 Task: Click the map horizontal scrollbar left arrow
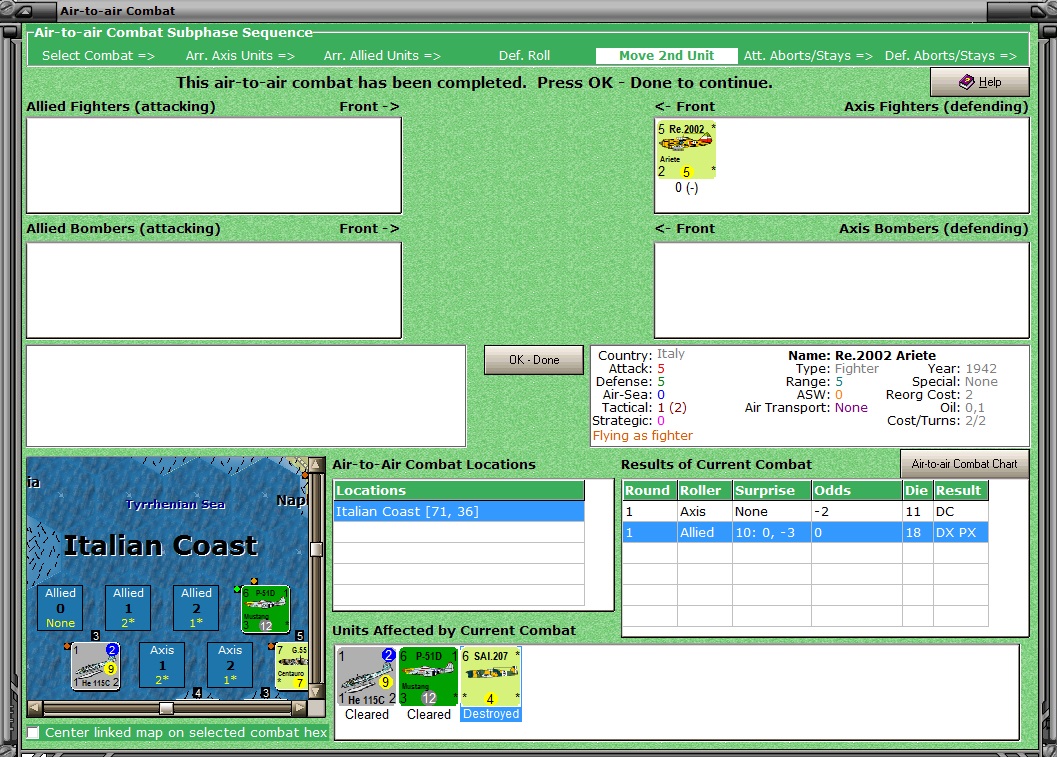pyautogui.click(x=35, y=708)
